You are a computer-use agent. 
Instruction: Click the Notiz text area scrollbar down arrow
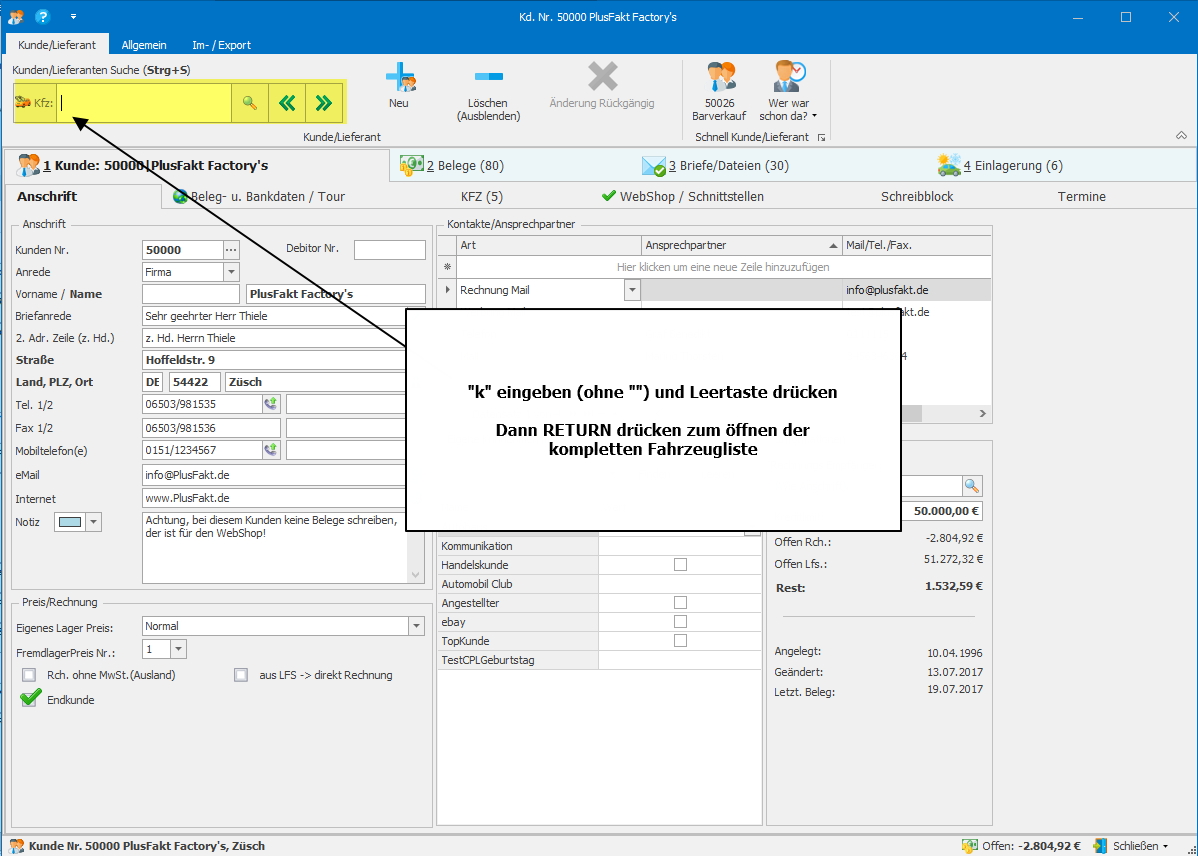pos(416,575)
